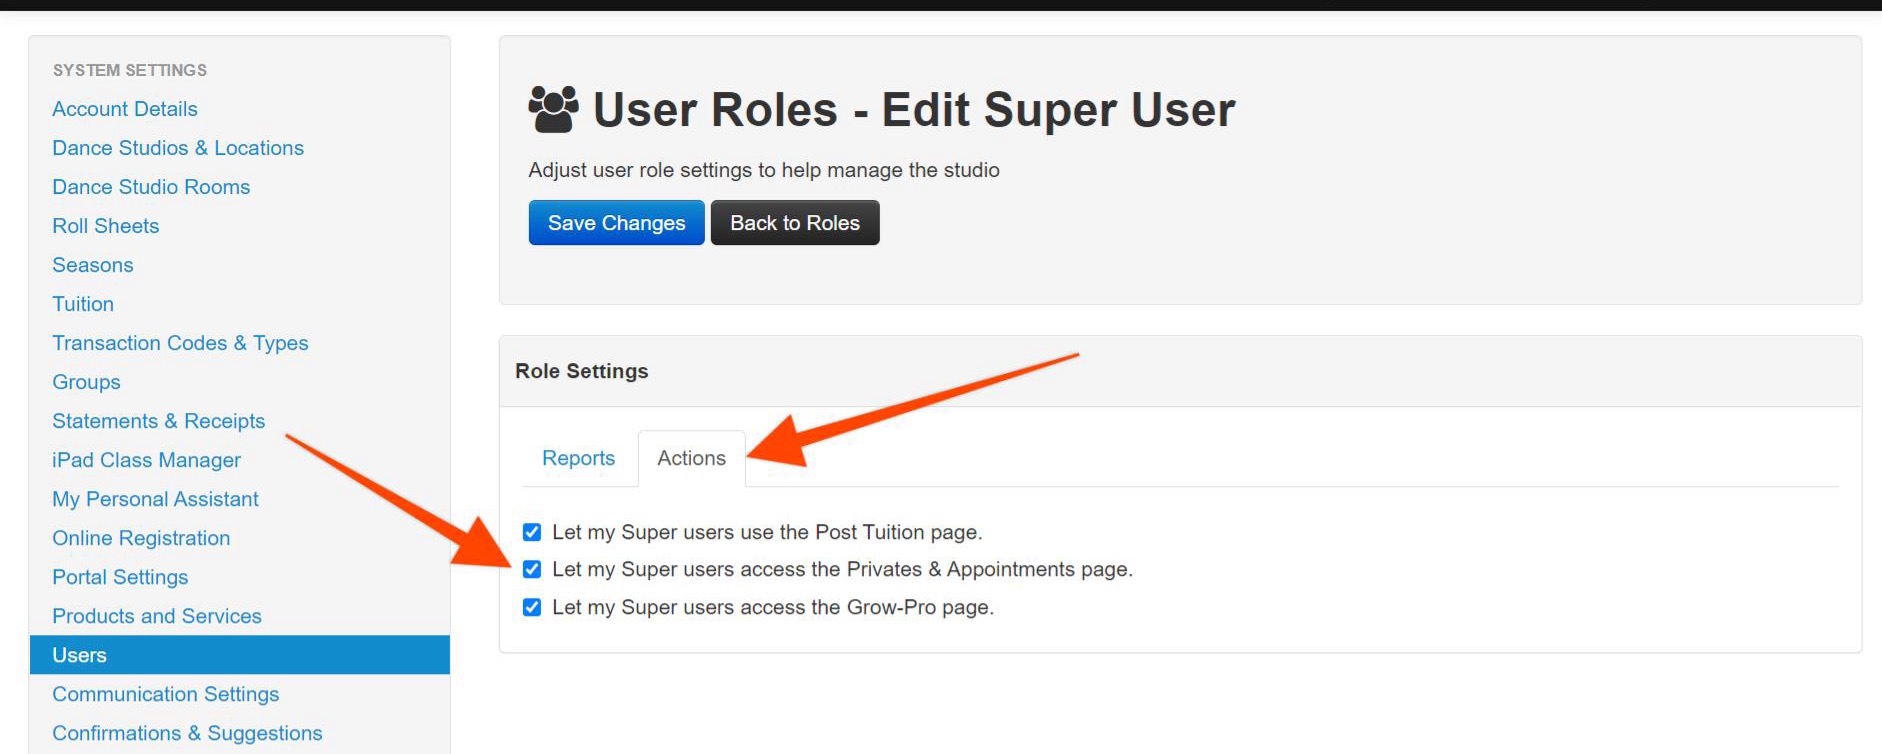
Task: Go to Dance Studios & Locations
Action: pos(178,148)
